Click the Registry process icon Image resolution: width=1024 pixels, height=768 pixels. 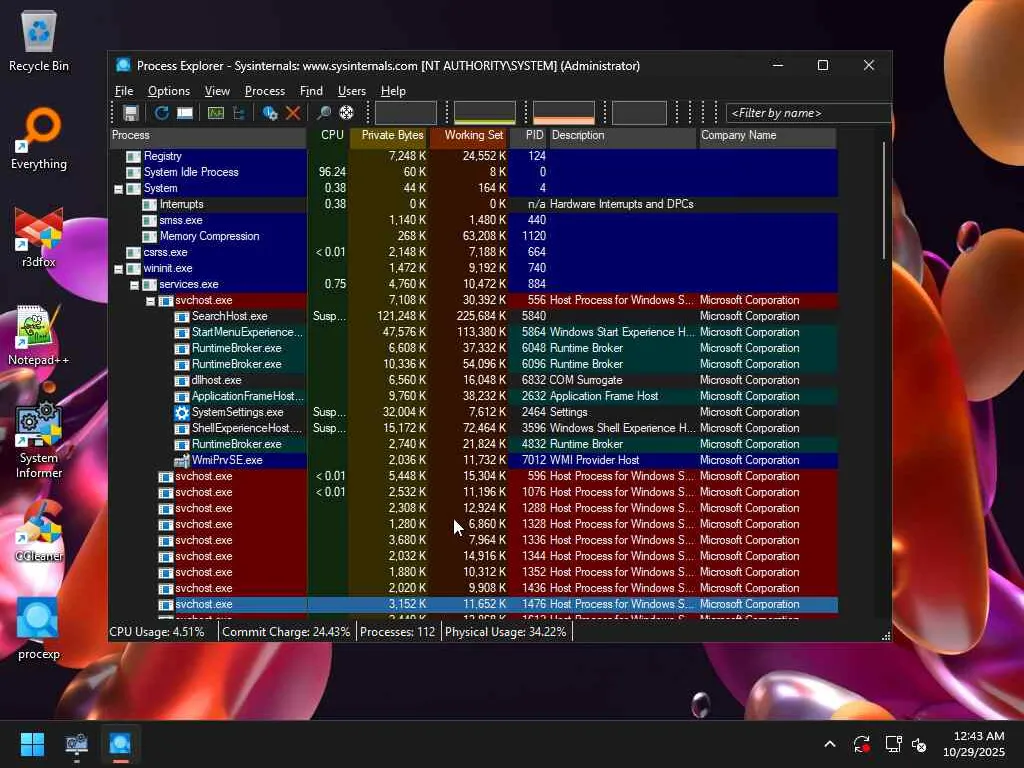pos(133,156)
